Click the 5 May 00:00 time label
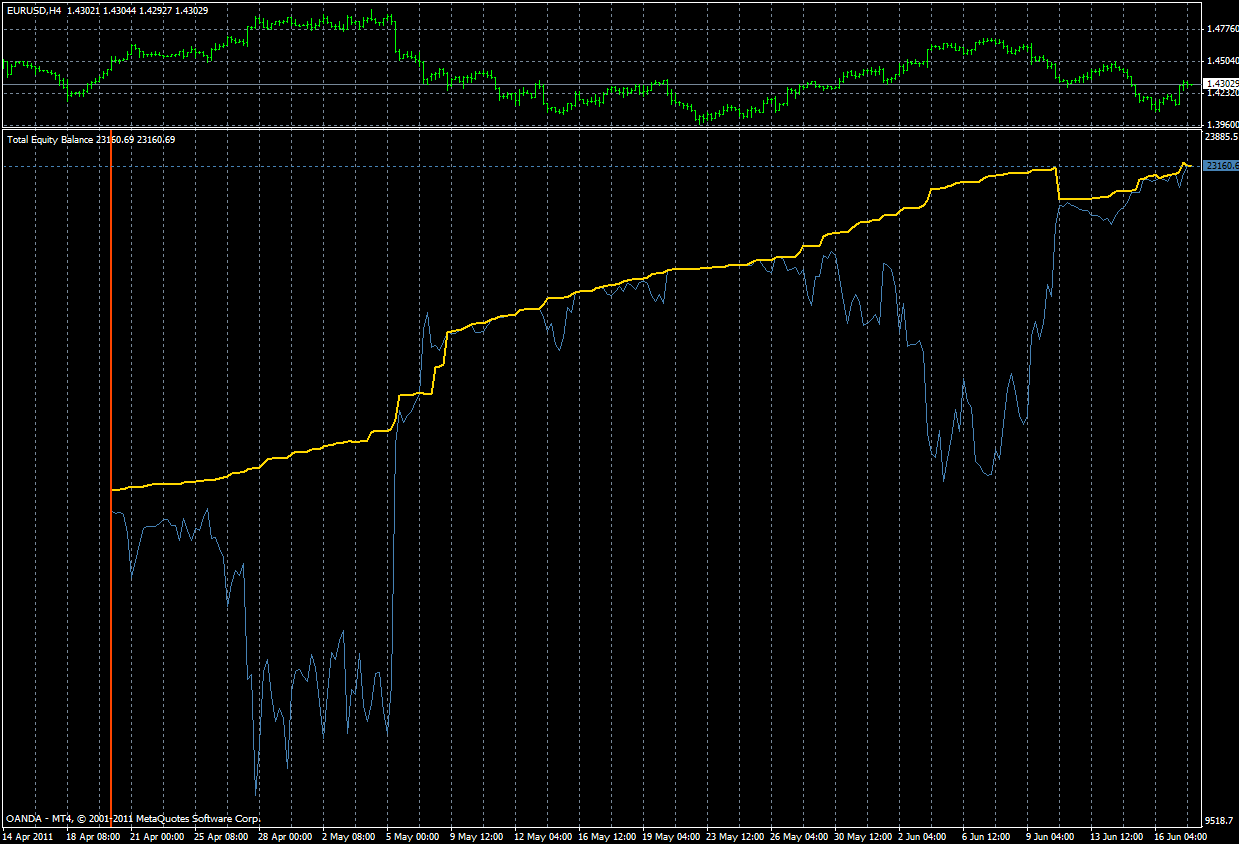1239x844 pixels. click(x=414, y=836)
